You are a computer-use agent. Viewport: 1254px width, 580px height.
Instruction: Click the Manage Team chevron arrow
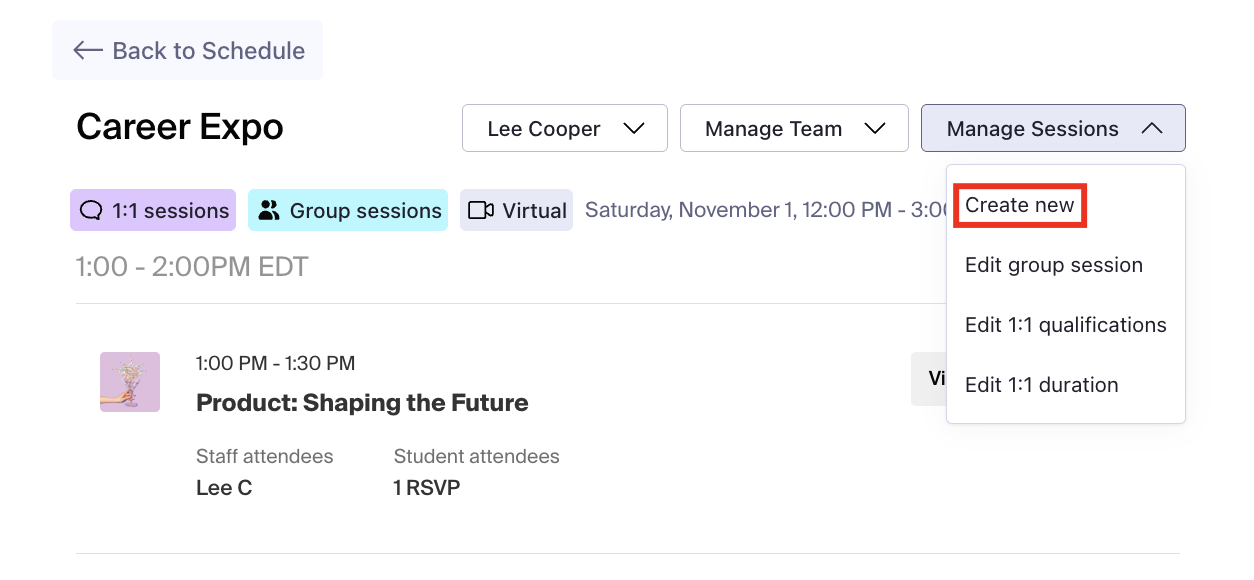875,129
